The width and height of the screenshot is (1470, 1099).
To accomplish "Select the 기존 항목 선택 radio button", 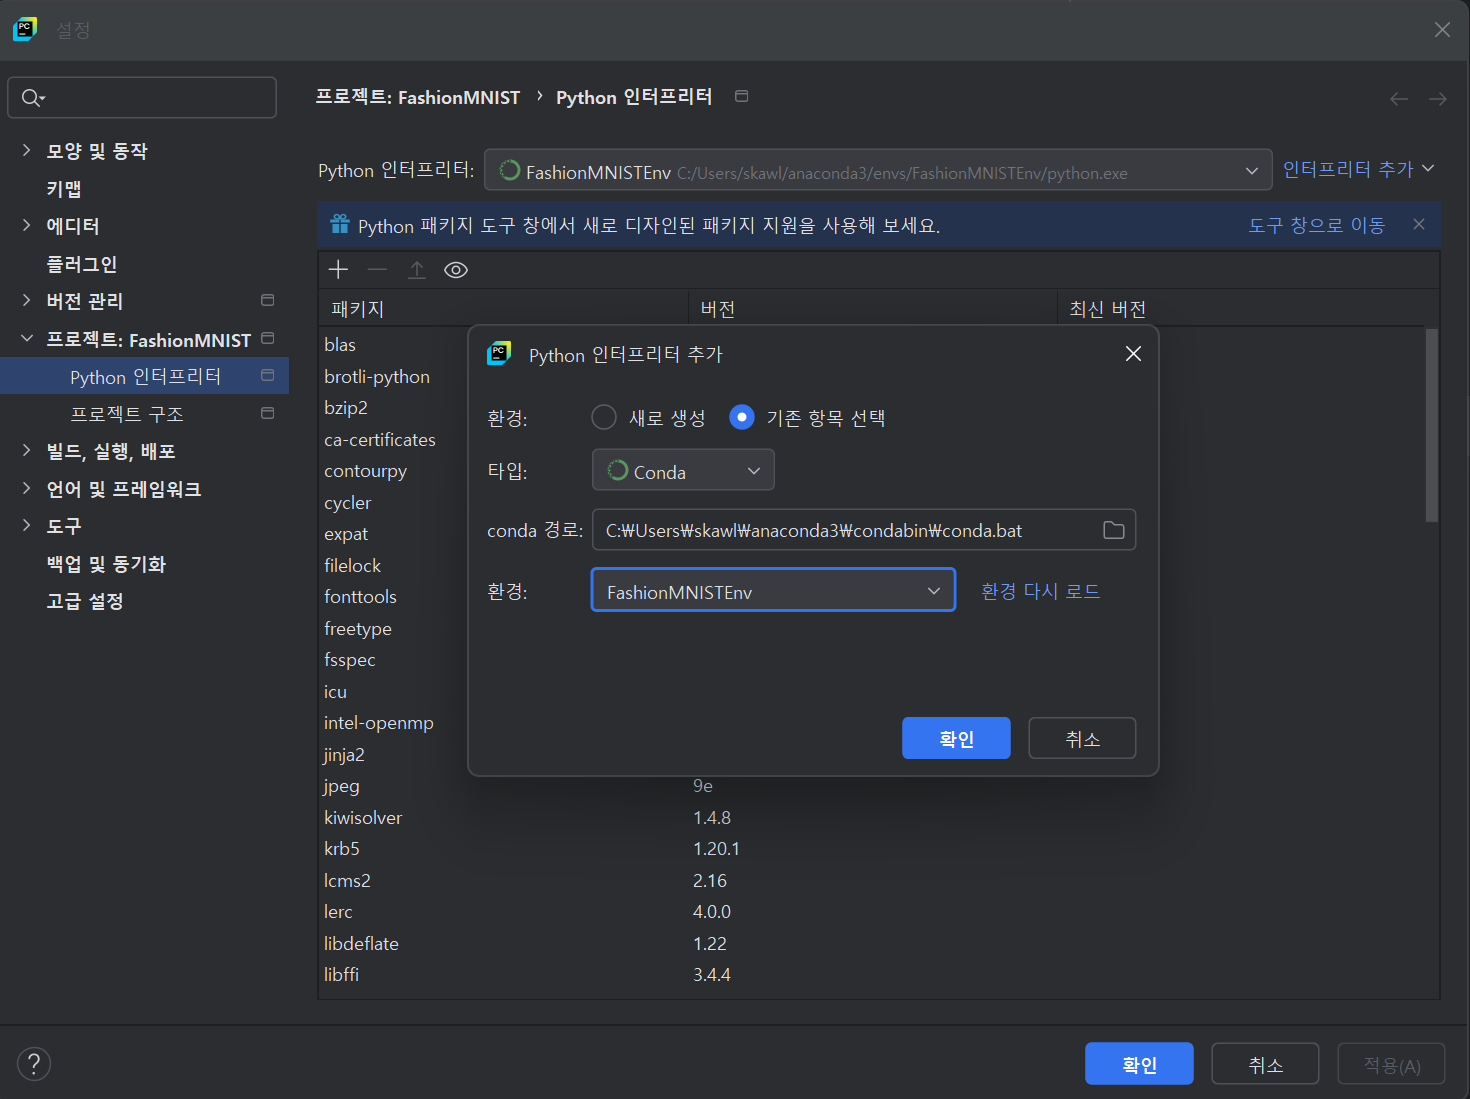I will point(742,417).
